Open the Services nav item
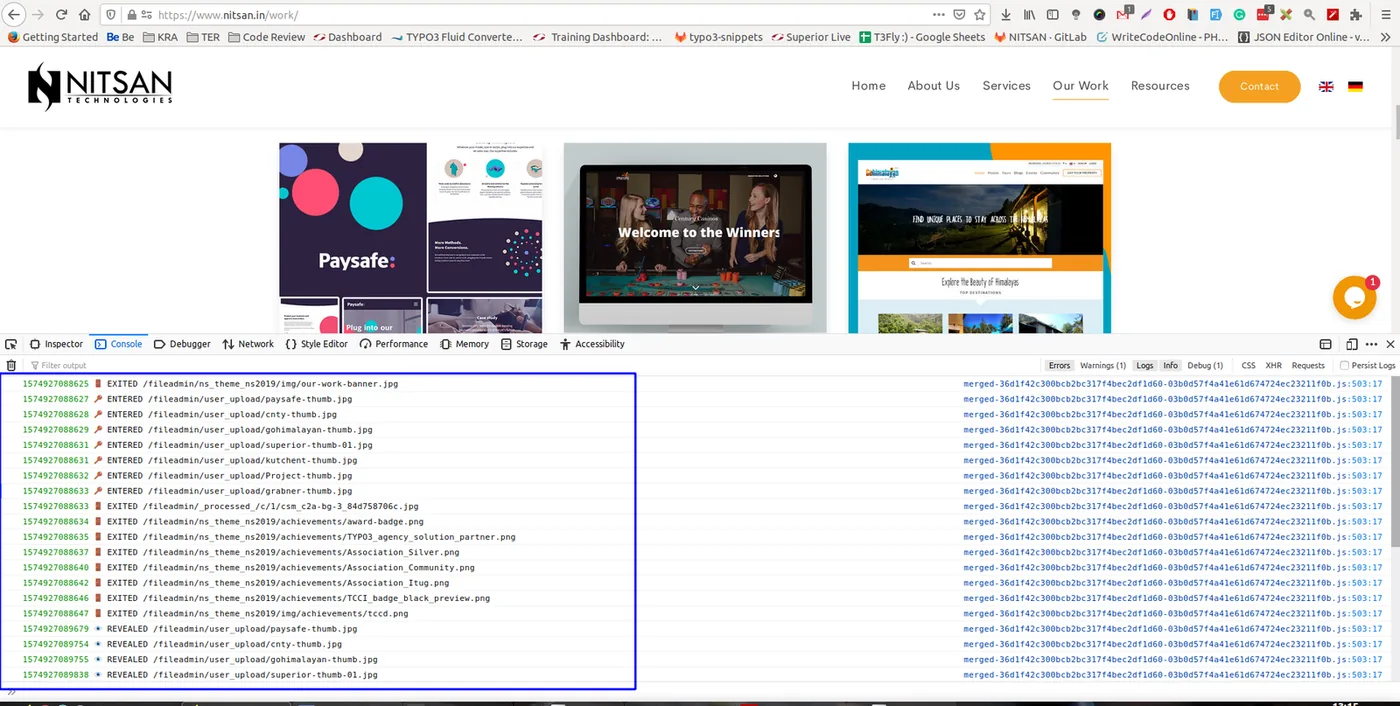 tap(1006, 86)
